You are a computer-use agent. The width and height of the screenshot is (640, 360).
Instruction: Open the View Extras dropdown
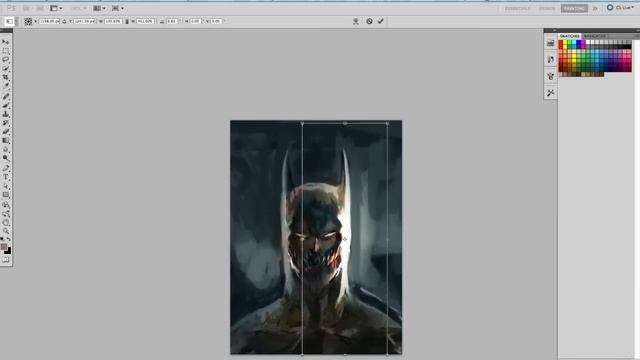point(56,8)
